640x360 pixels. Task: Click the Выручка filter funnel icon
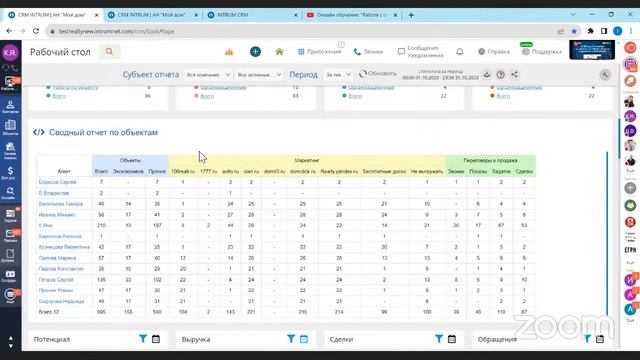point(291,339)
